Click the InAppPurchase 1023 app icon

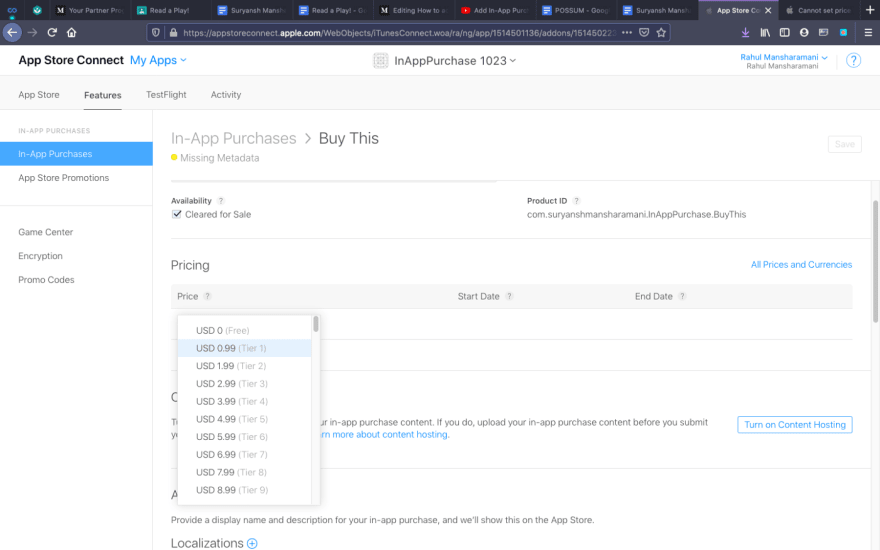pos(381,61)
